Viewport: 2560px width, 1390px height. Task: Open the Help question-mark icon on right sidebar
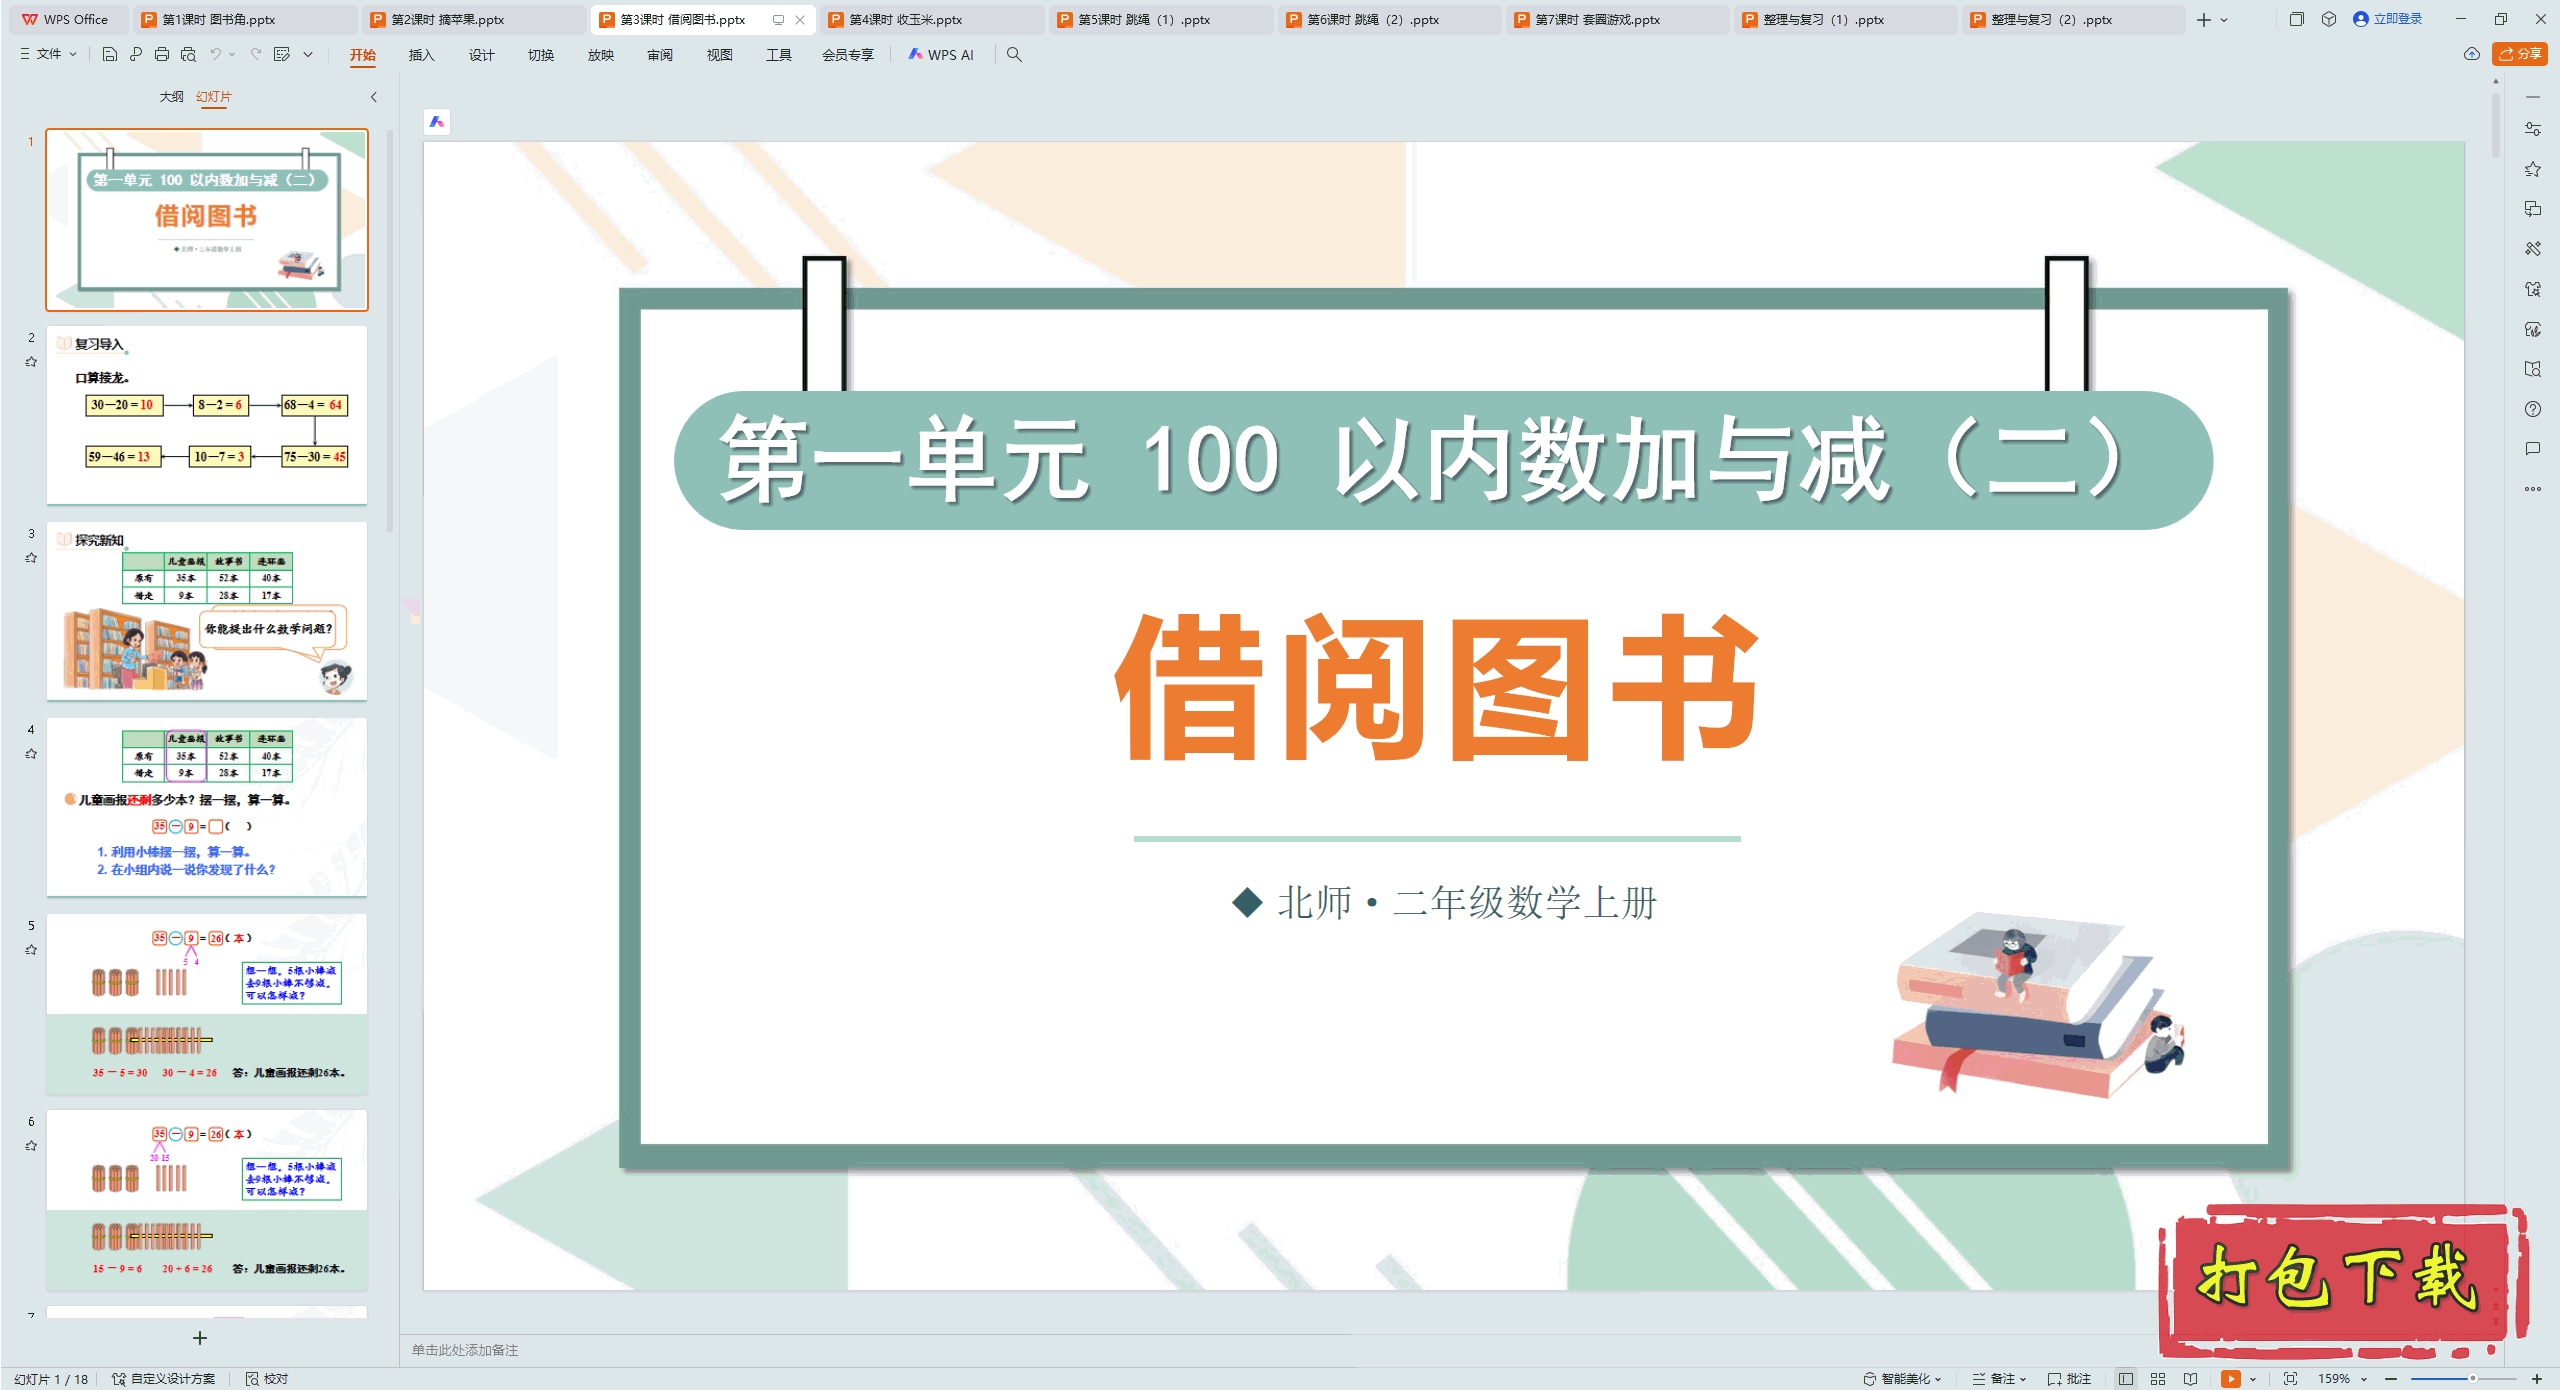click(2533, 408)
